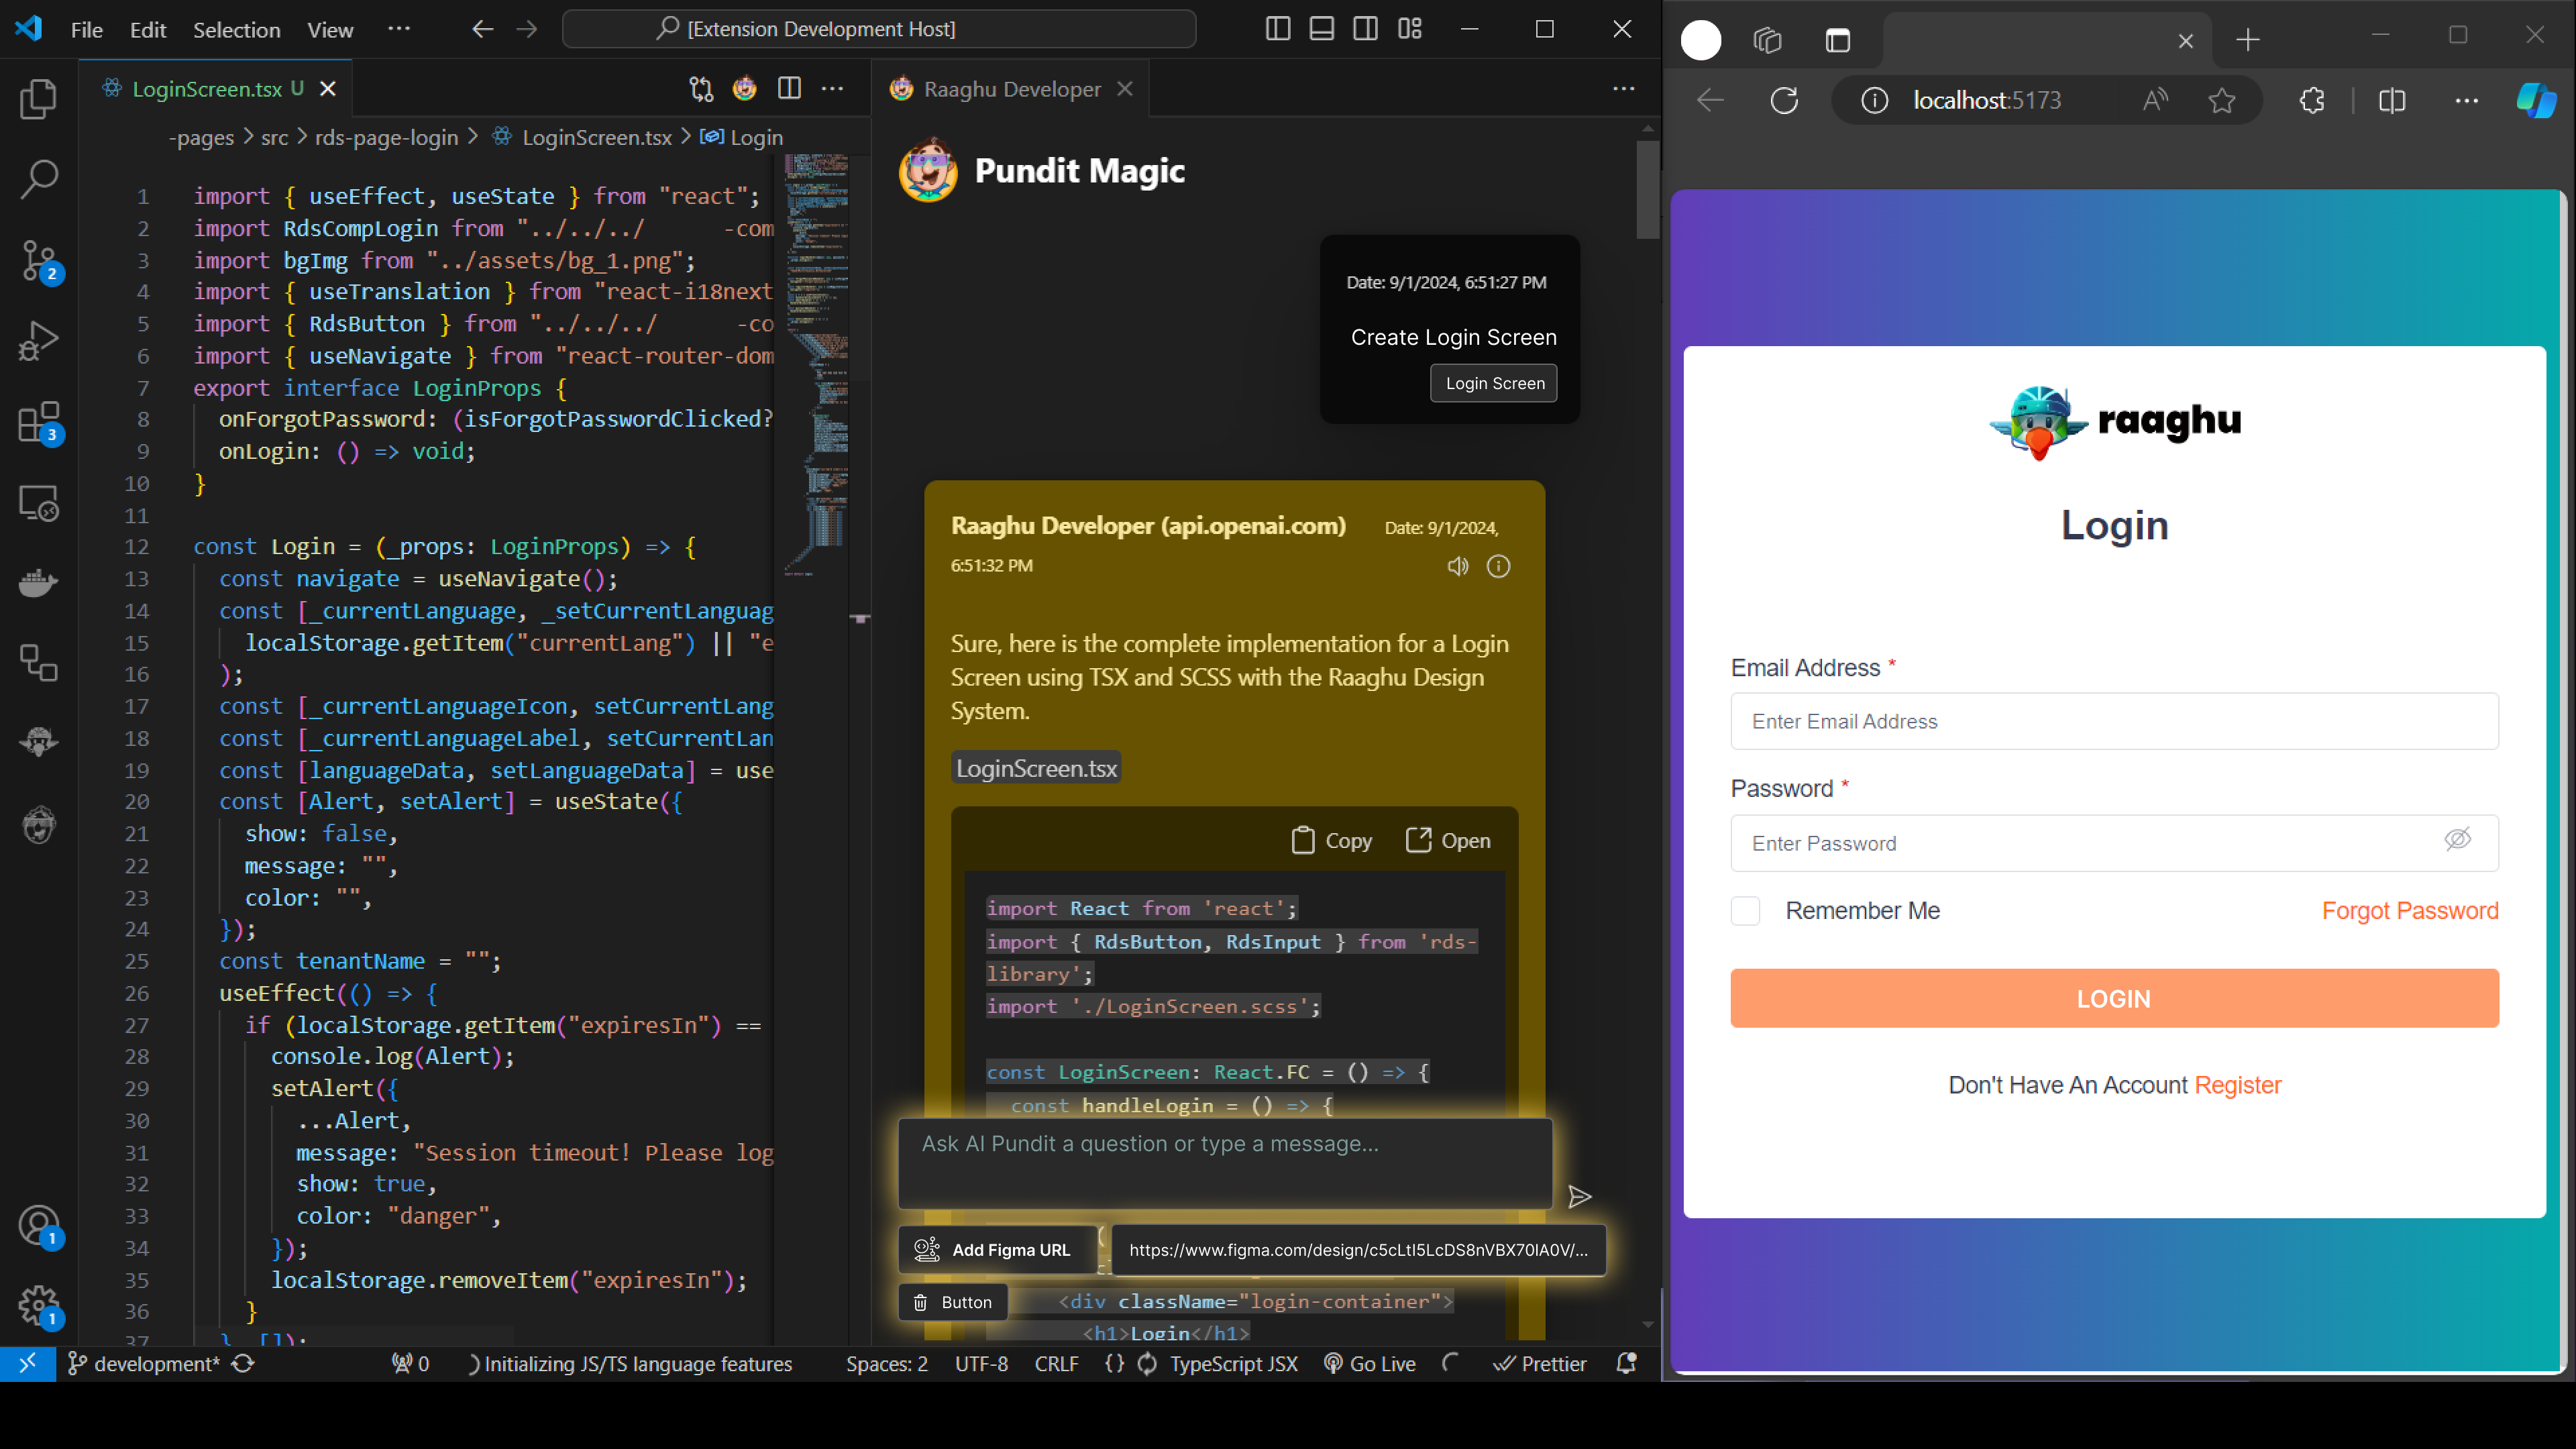Click the Register link on login screen

click(x=2237, y=1085)
